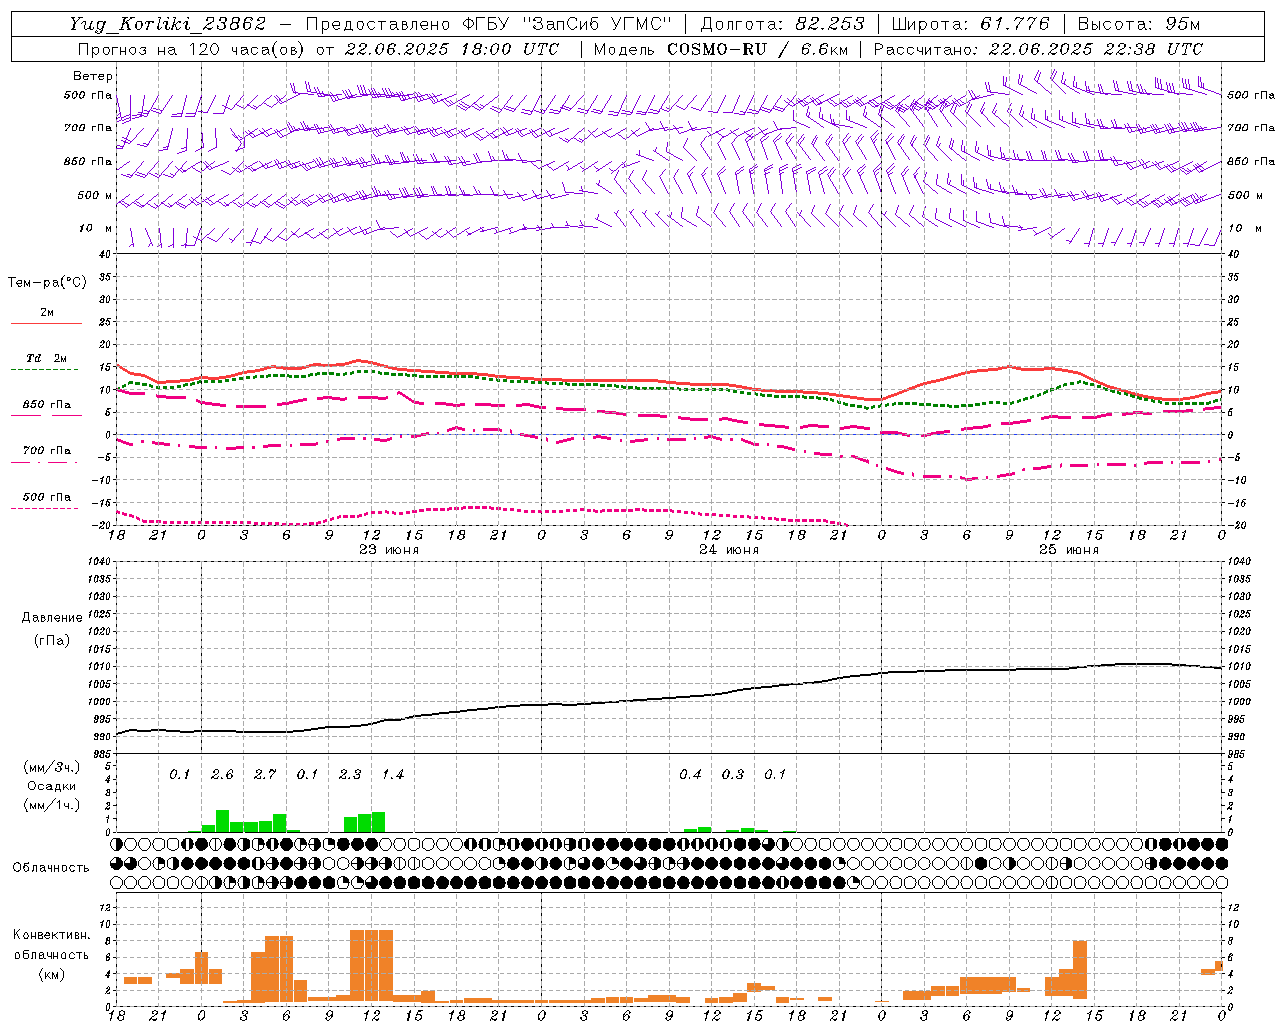Screen dimensions: 1280x1024
Task: Click the Модель COSMO-RU / 6.6км label
Action: [x=720, y=49]
